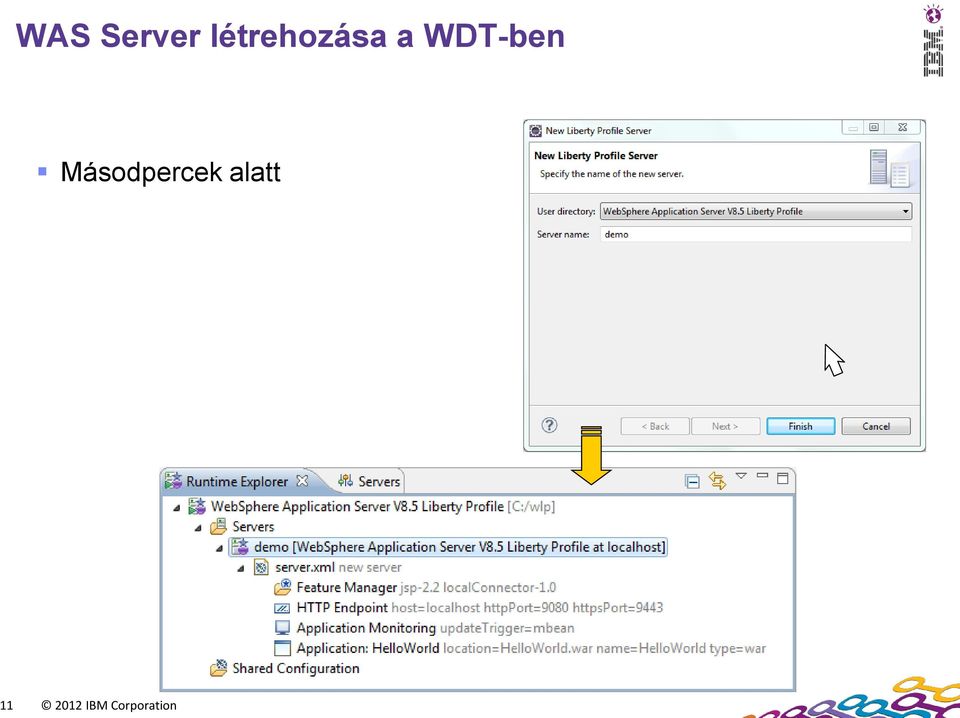The height and width of the screenshot is (718, 960).
Task: Click the HelloWorld application window icon
Action: click(282, 648)
